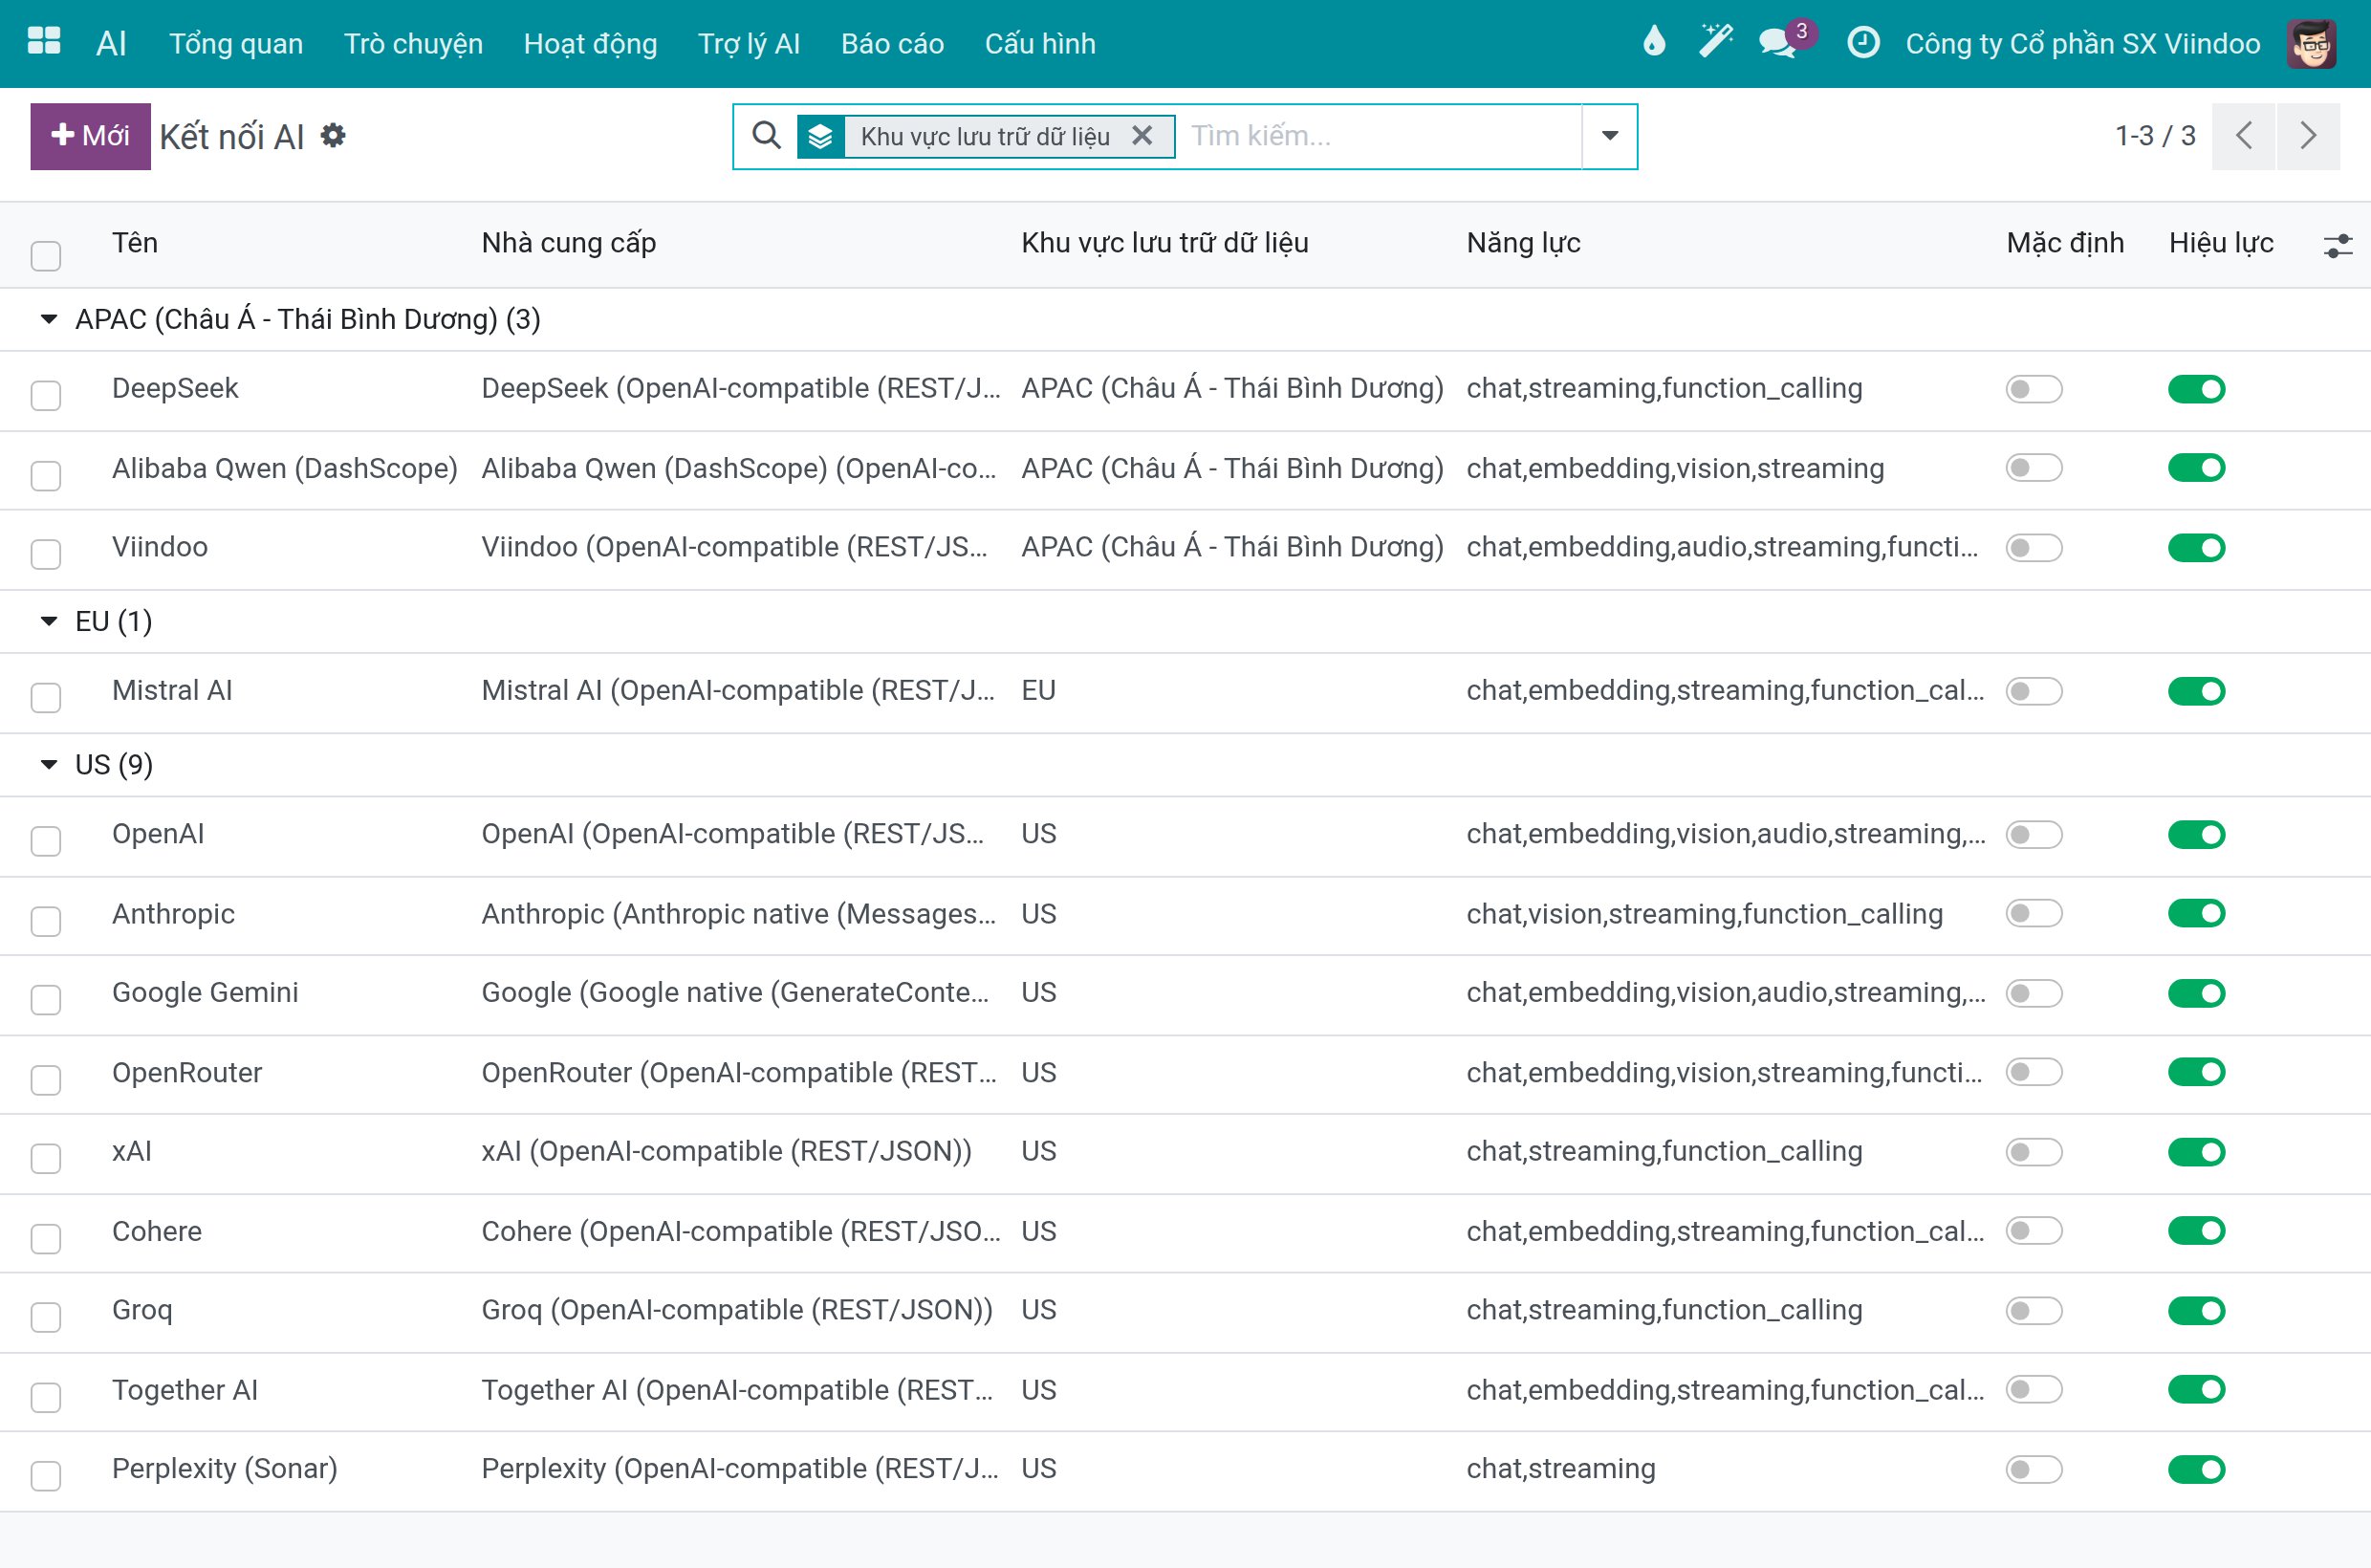Screen dimensions: 2371x1568
Task: Enable default toggle for Google Gemini
Action: click(2034, 993)
